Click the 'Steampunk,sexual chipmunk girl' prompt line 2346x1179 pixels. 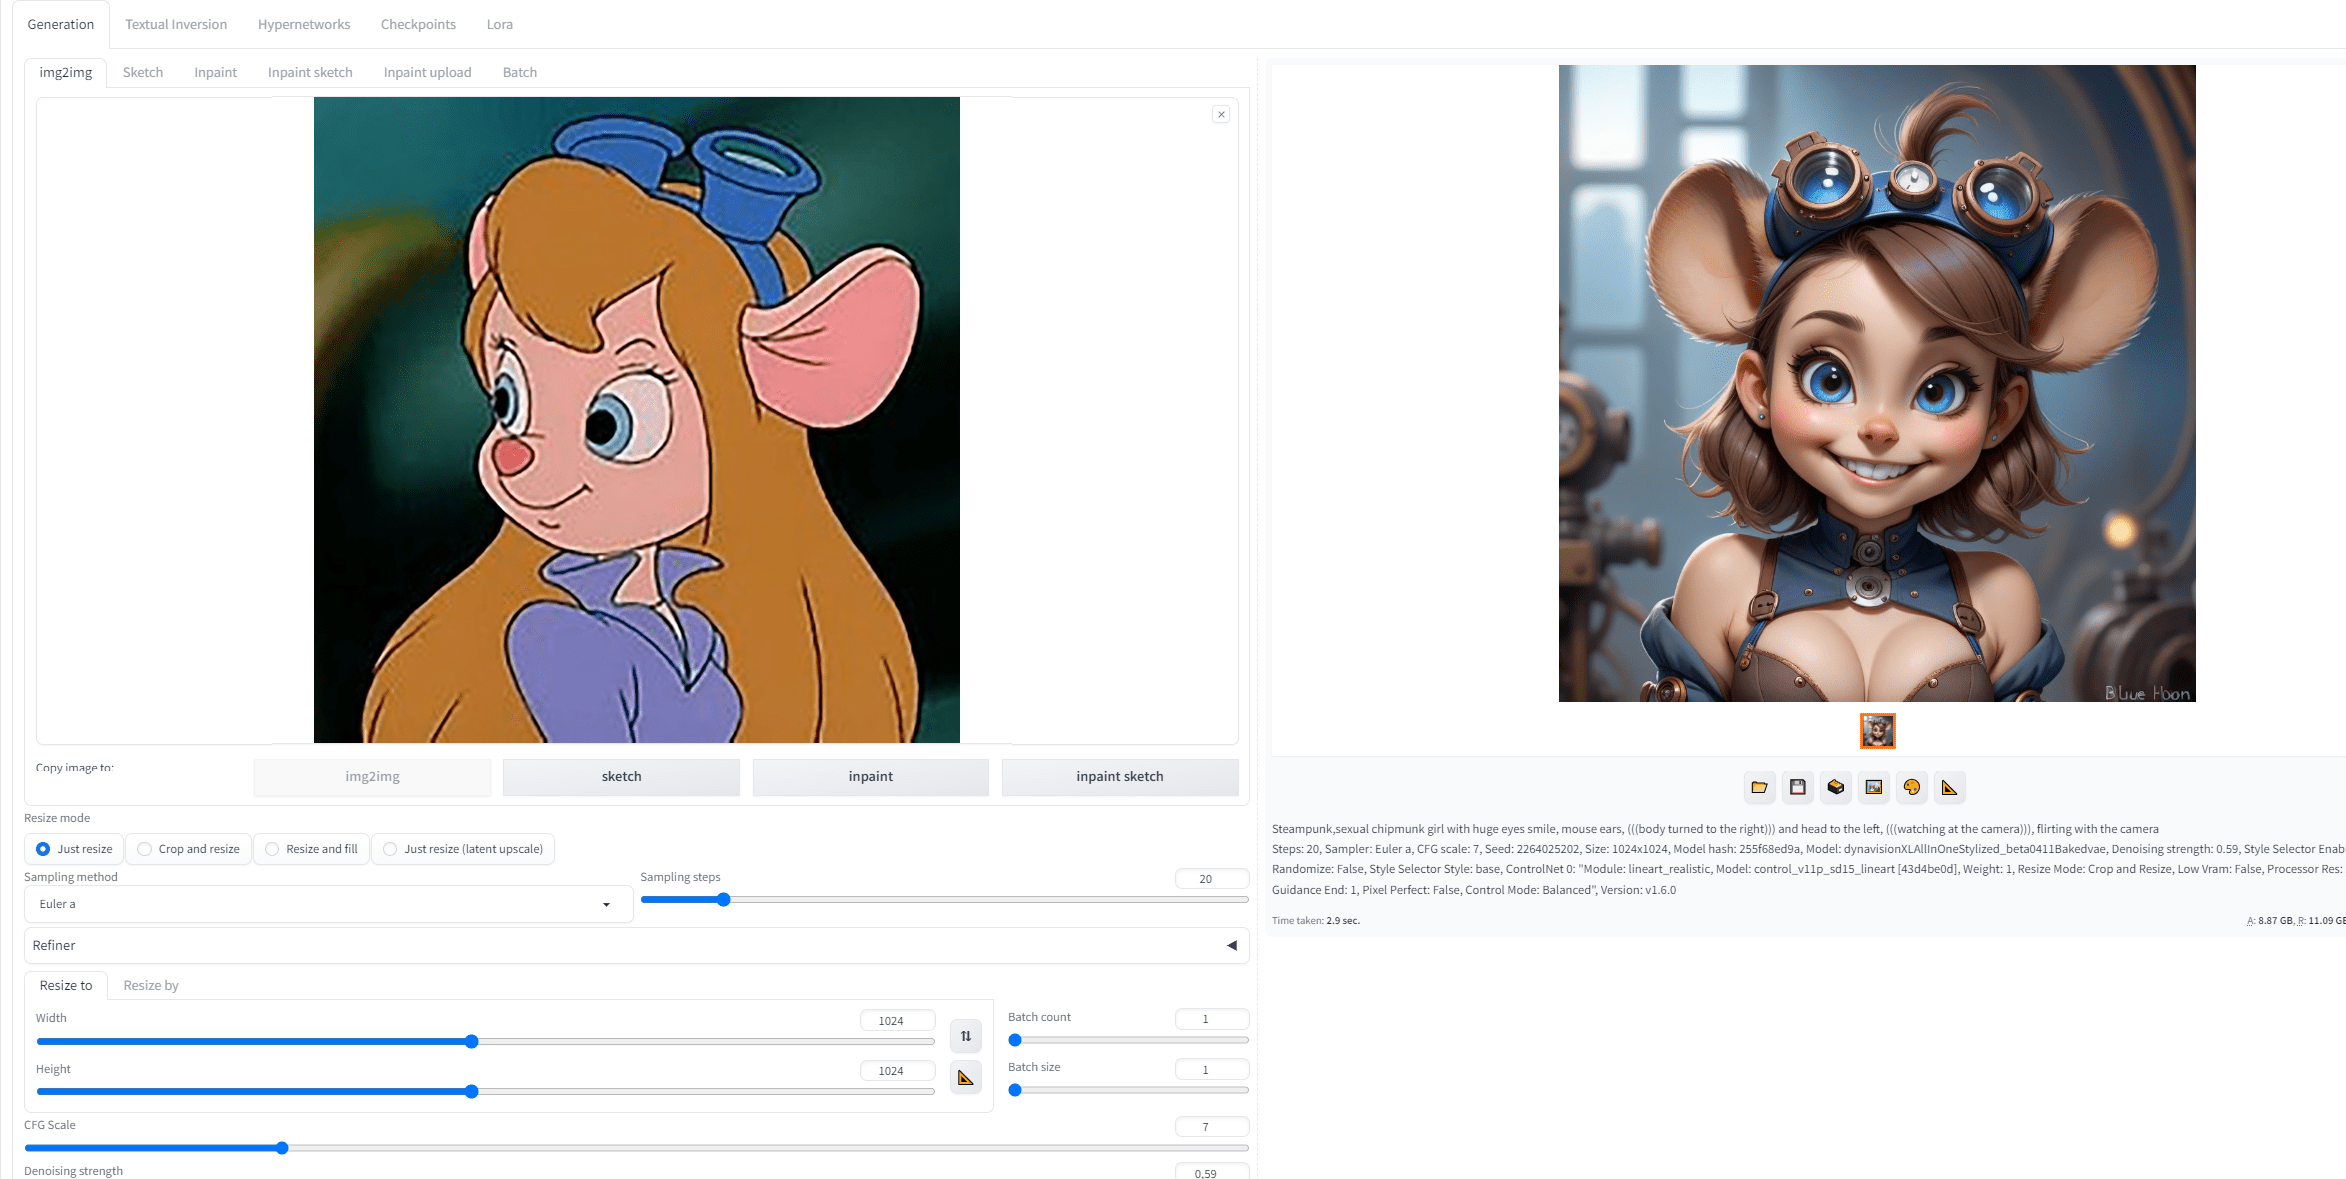click(1715, 829)
